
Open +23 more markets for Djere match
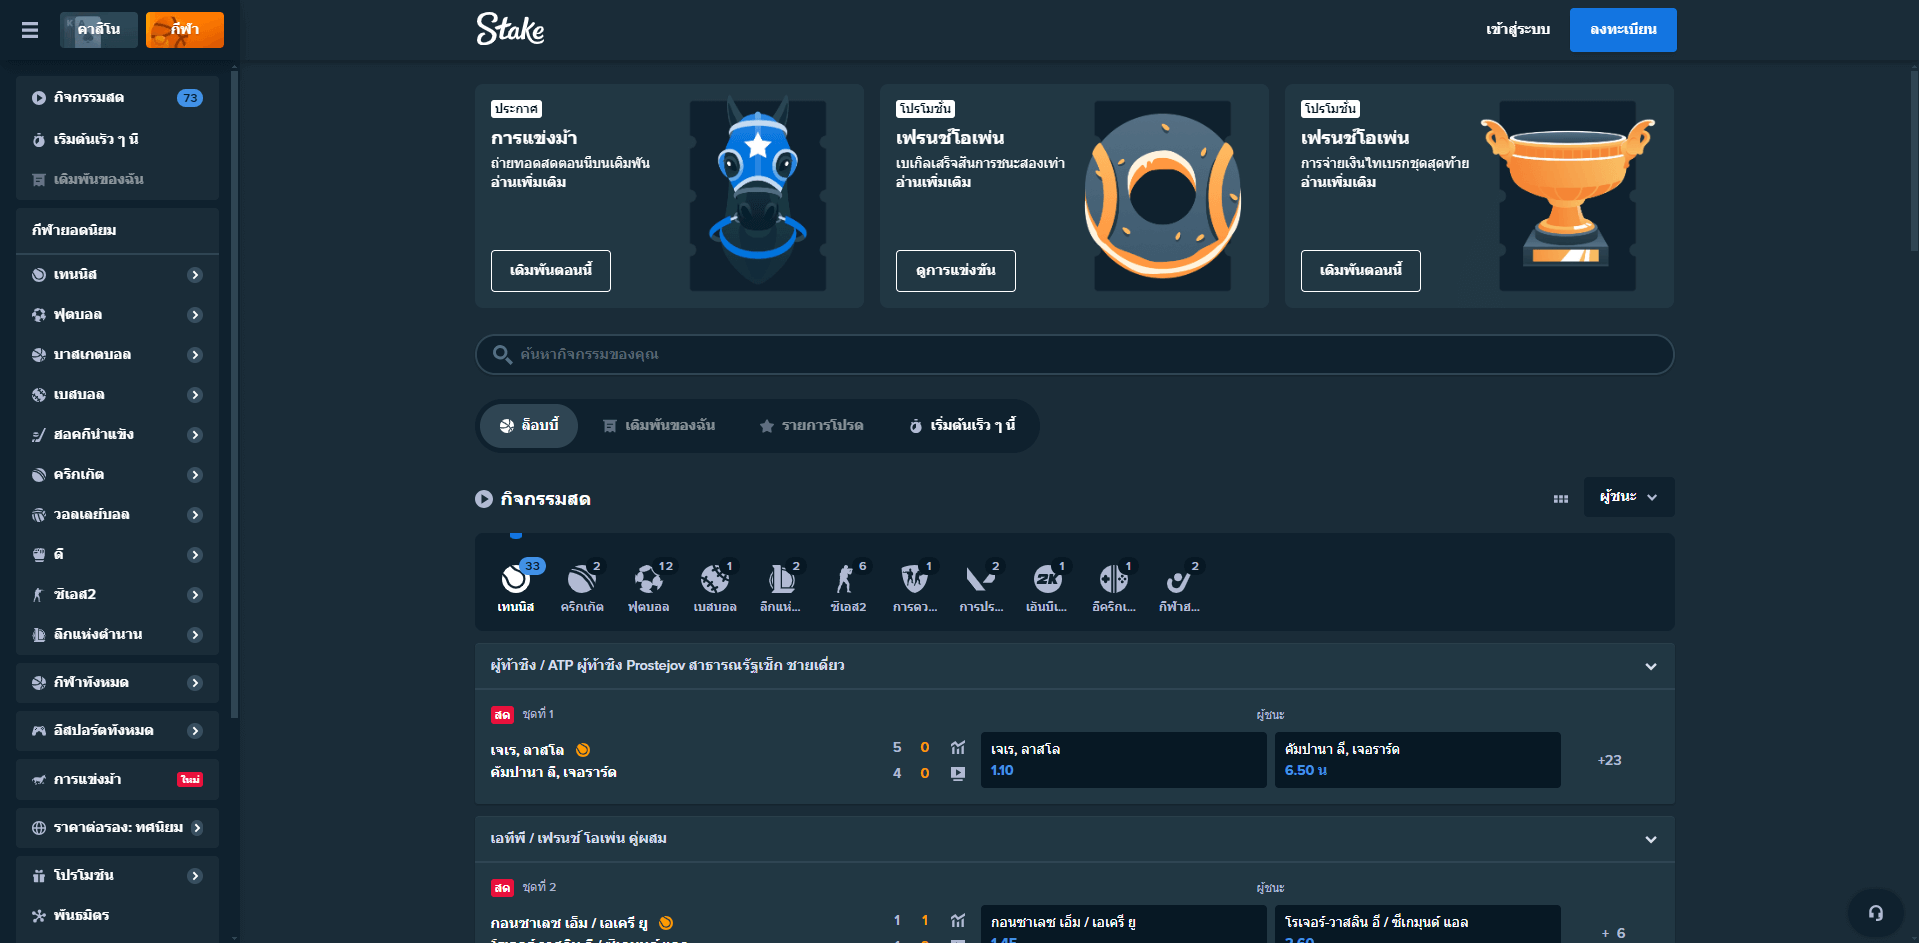(1610, 760)
